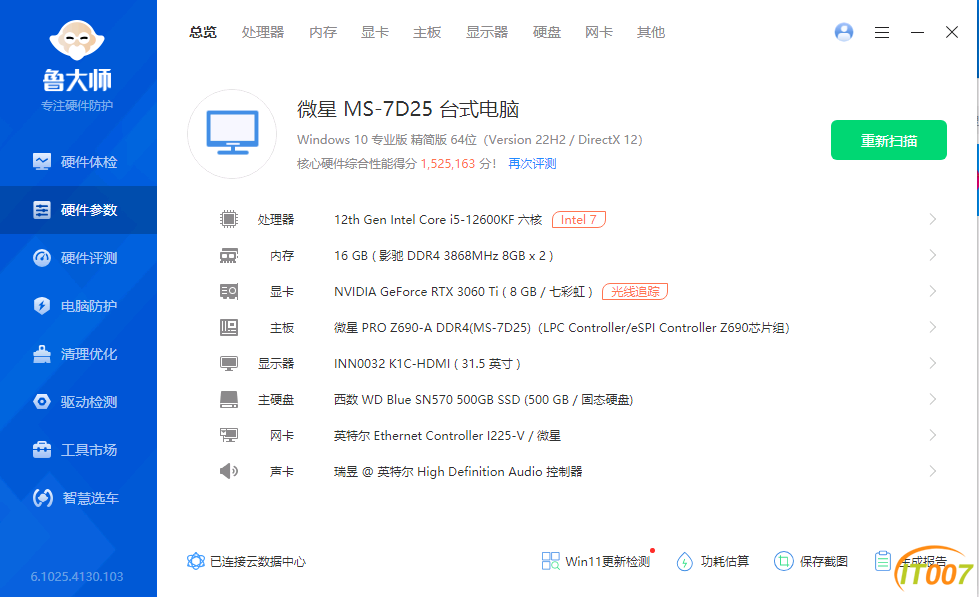This screenshot has height=597, width=979.
Task: Click the Win11更新检测 label
Action: coord(608,561)
